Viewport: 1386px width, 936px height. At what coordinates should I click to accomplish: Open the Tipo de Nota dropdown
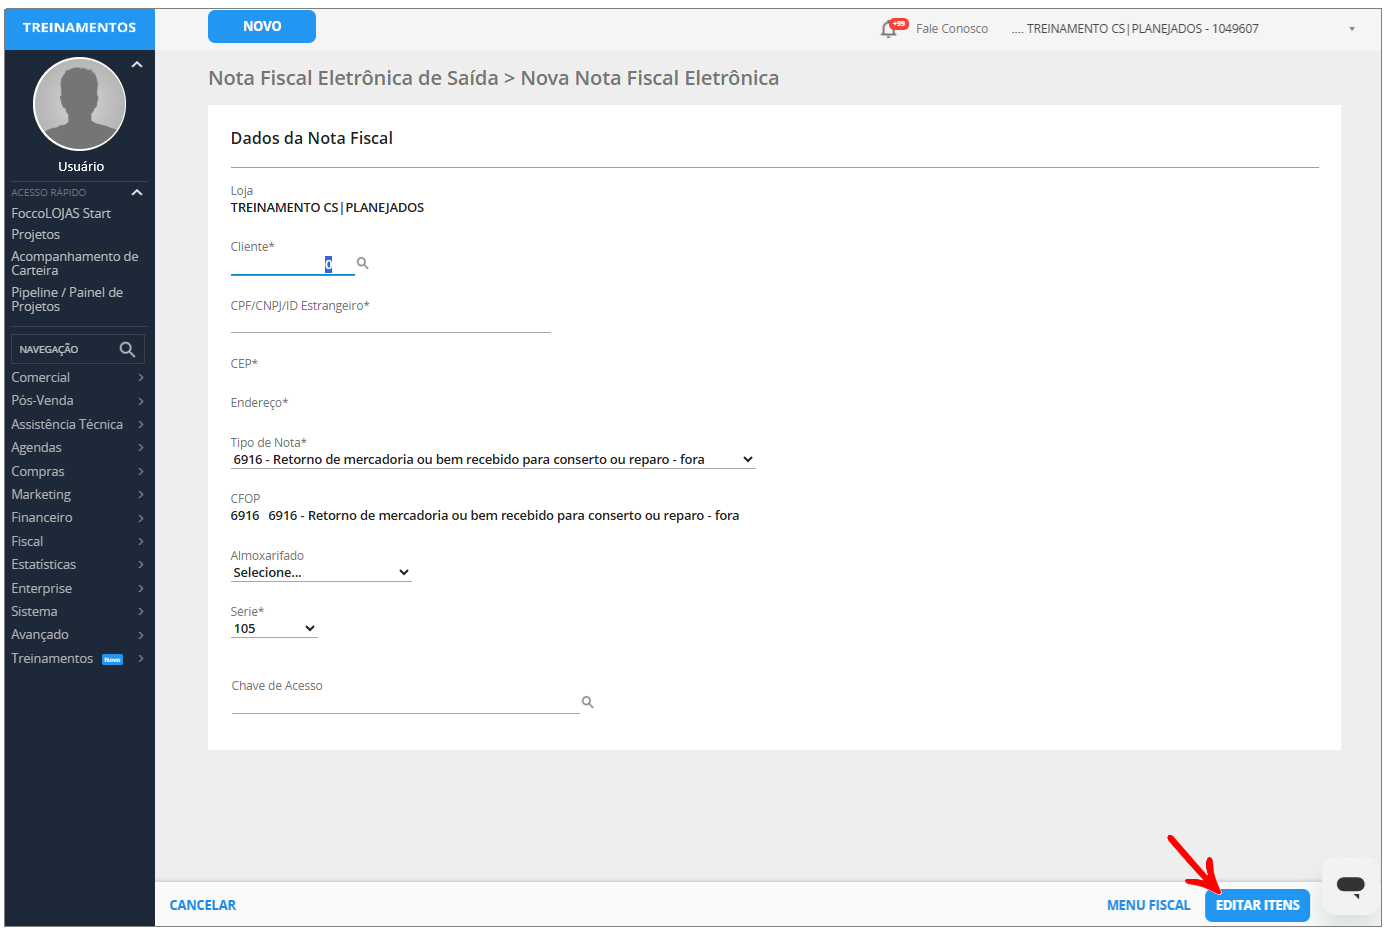(x=493, y=460)
